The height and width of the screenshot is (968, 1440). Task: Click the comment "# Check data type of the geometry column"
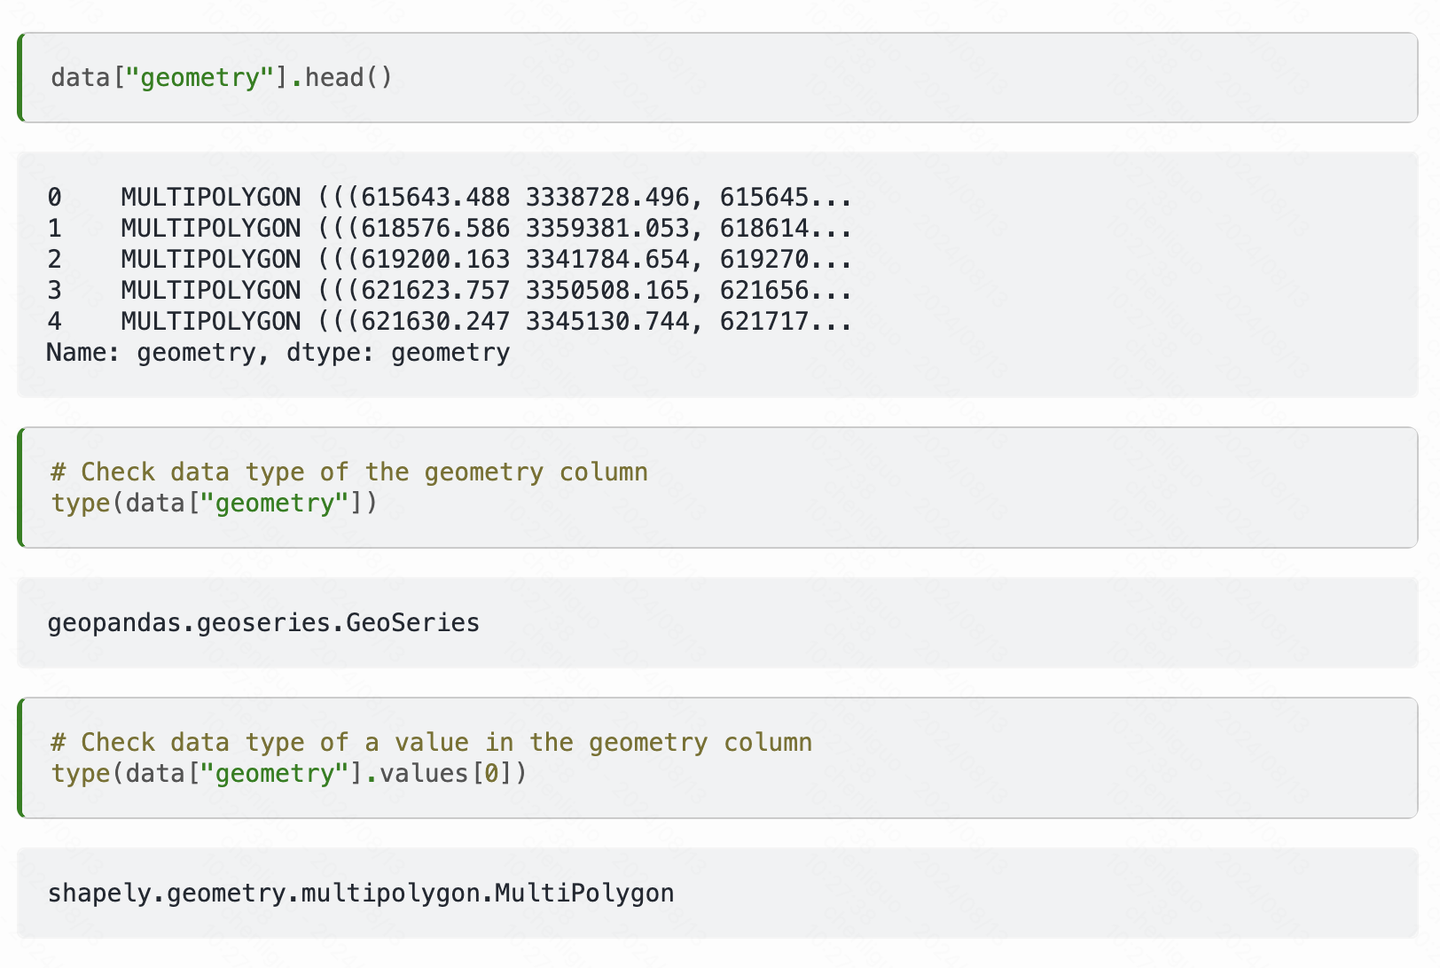[x=348, y=471]
